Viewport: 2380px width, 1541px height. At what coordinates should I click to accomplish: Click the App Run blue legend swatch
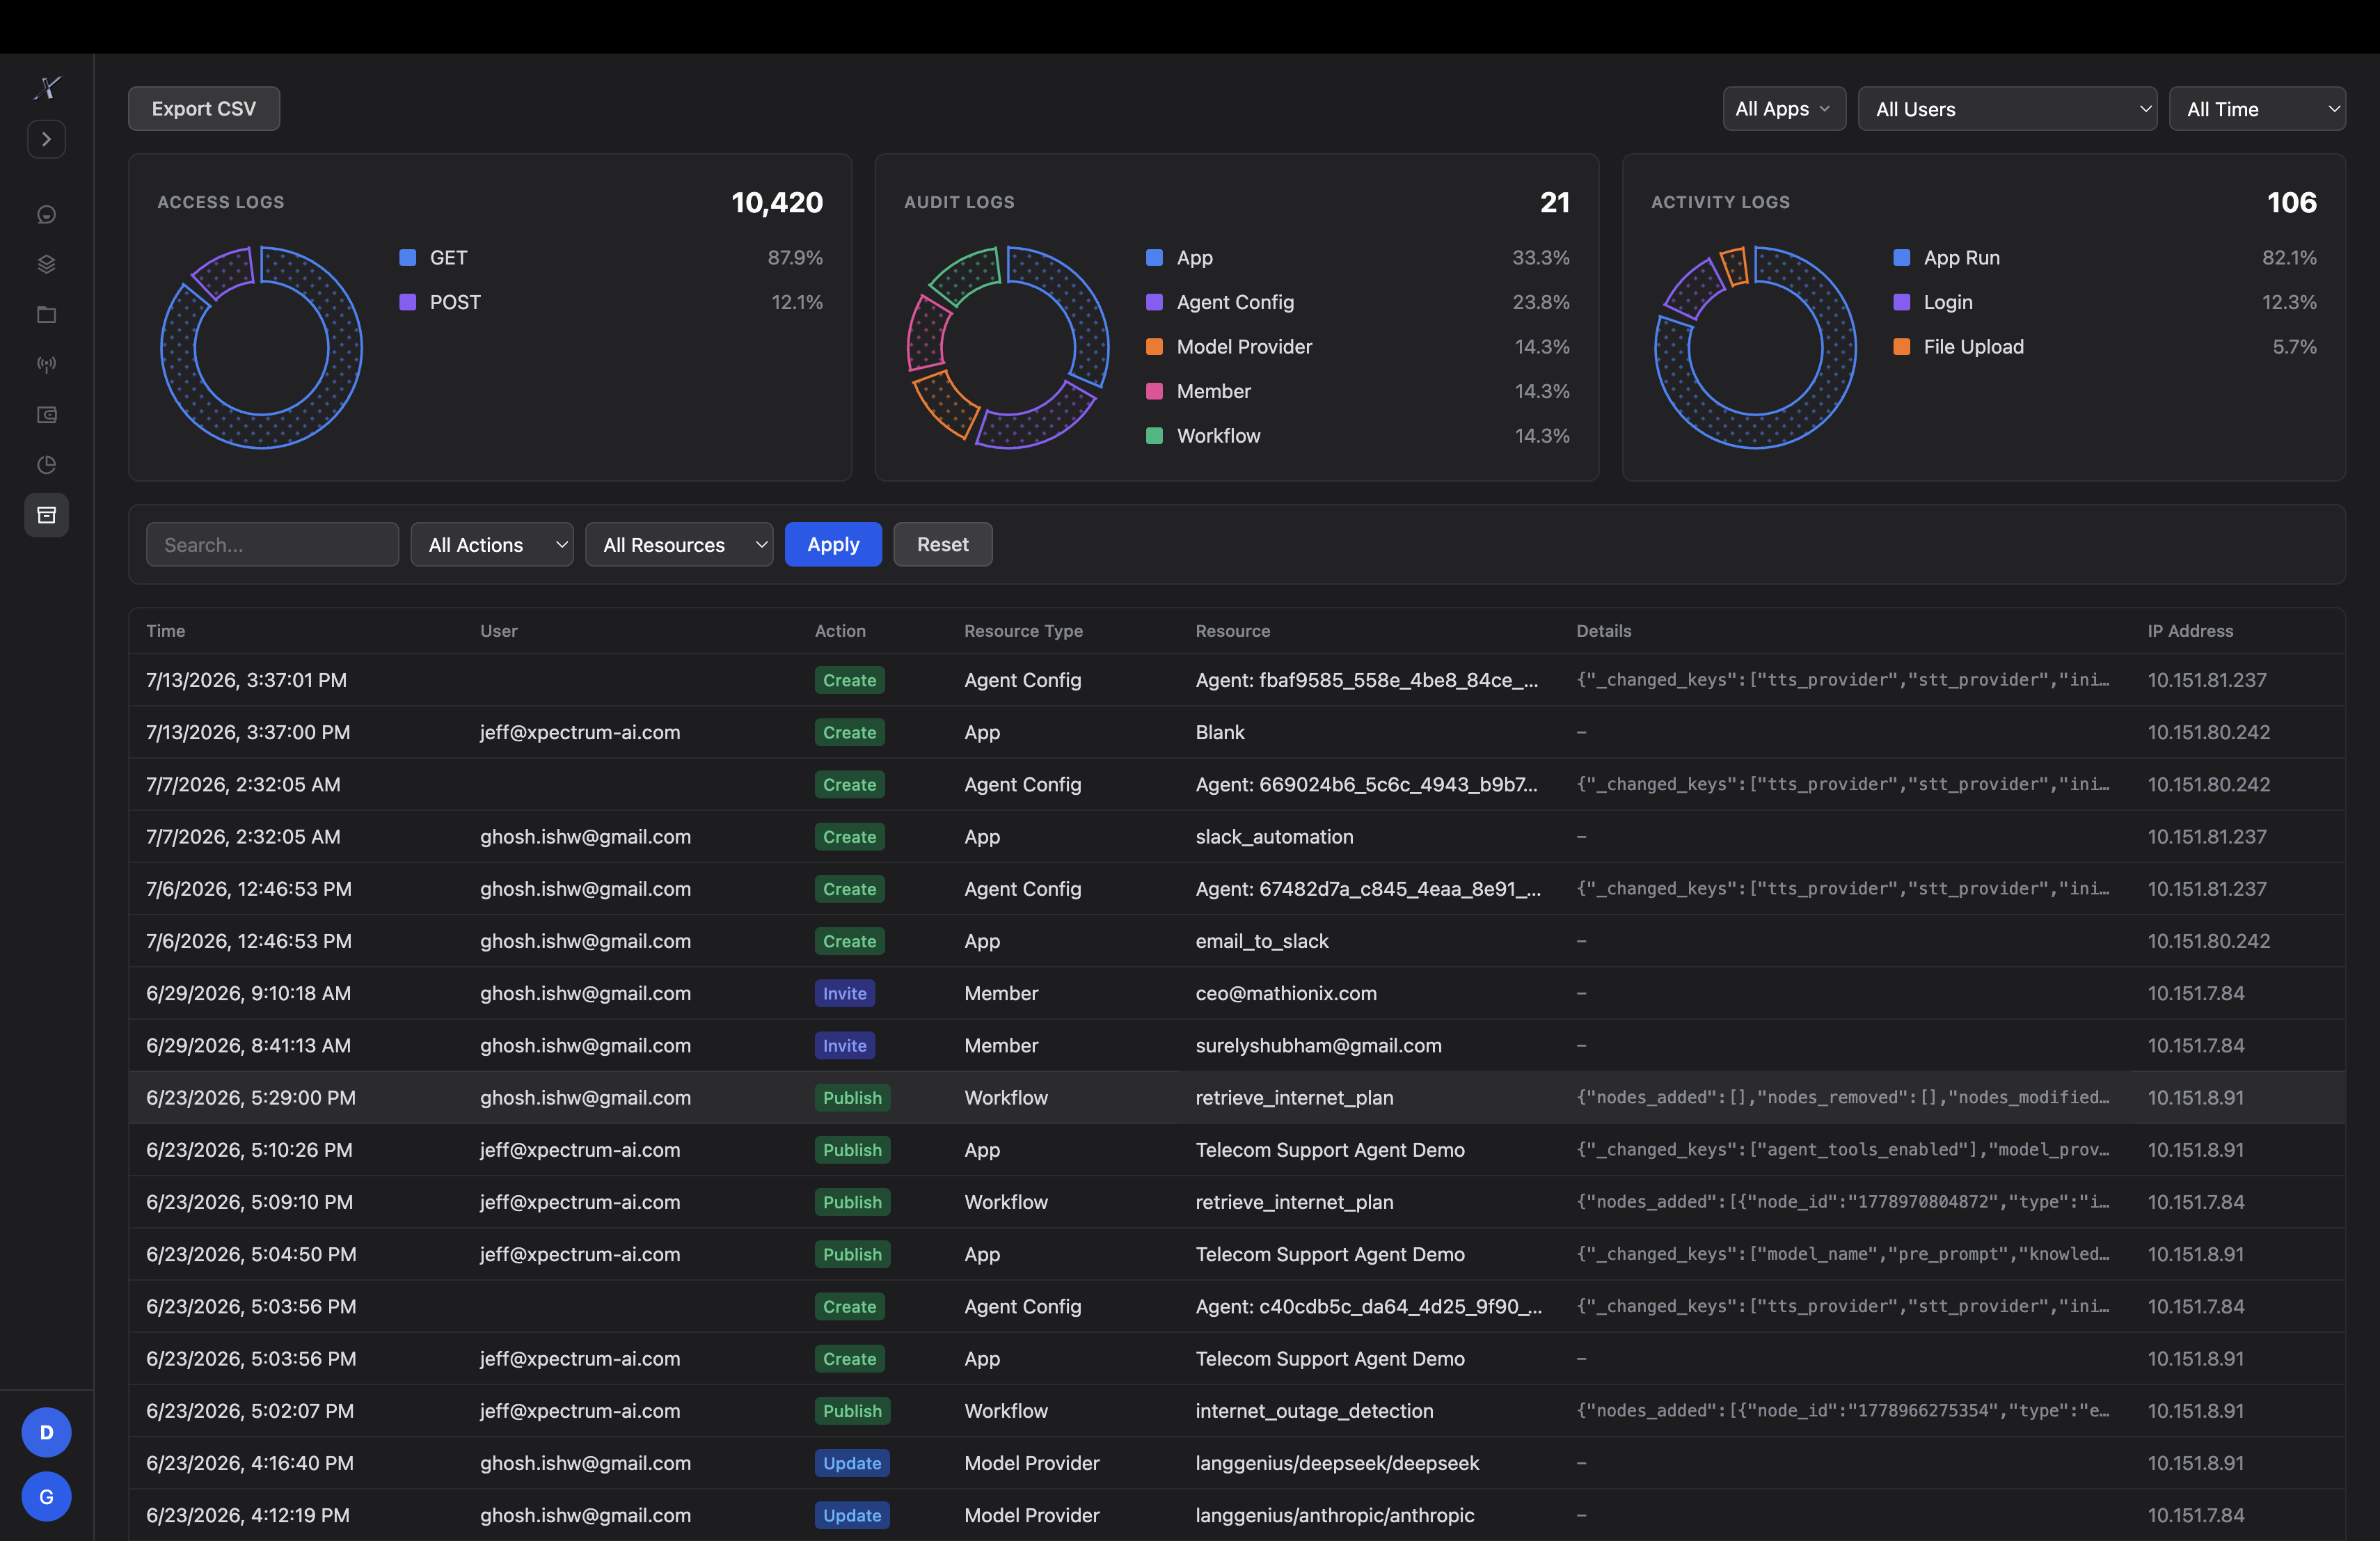pos(1901,258)
